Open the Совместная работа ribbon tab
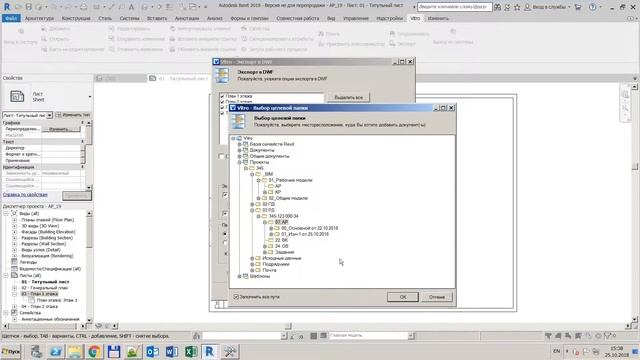 (298, 18)
